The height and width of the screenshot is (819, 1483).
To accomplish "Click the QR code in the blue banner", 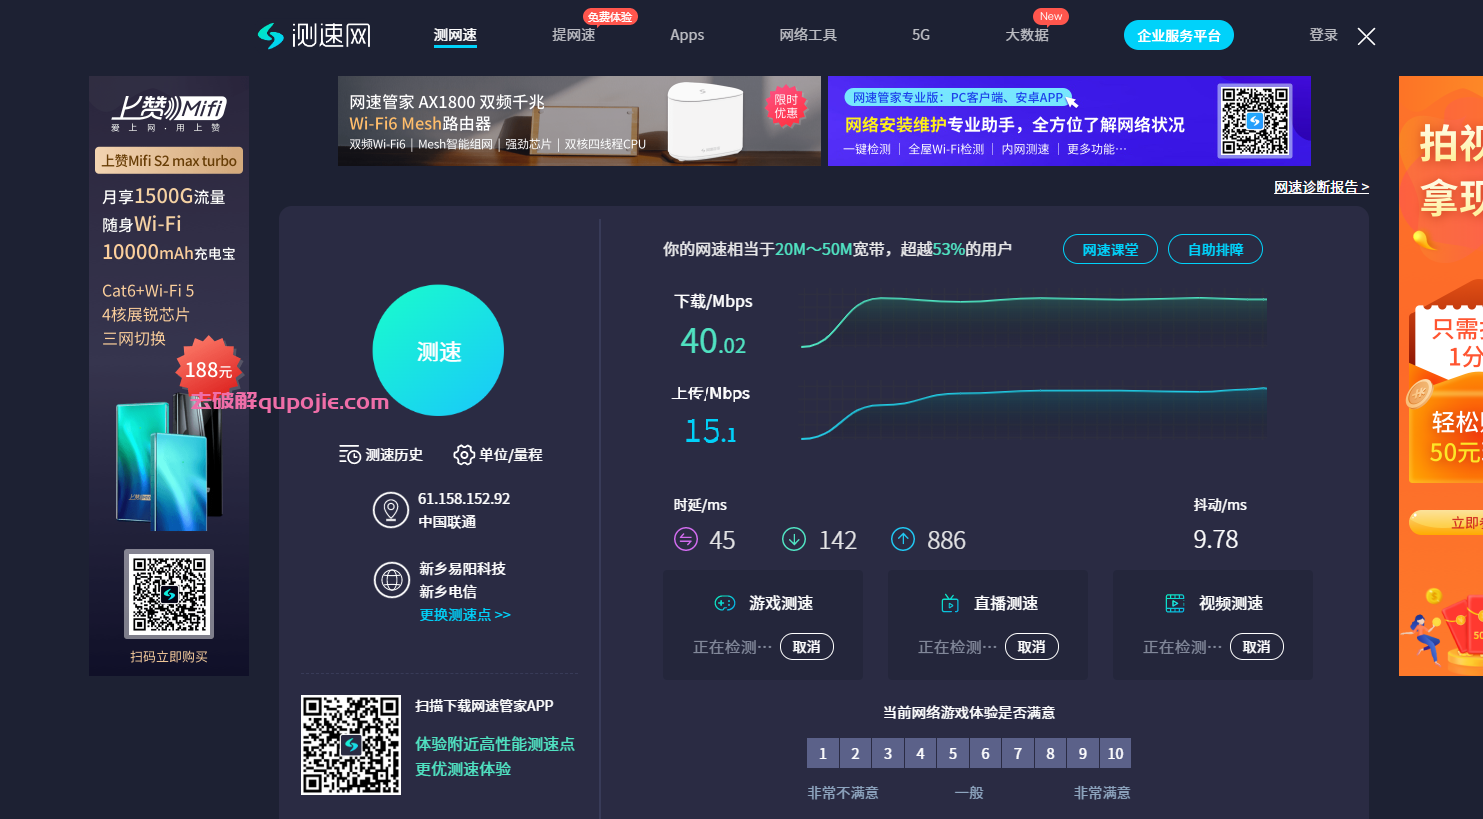I will (1255, 120).
